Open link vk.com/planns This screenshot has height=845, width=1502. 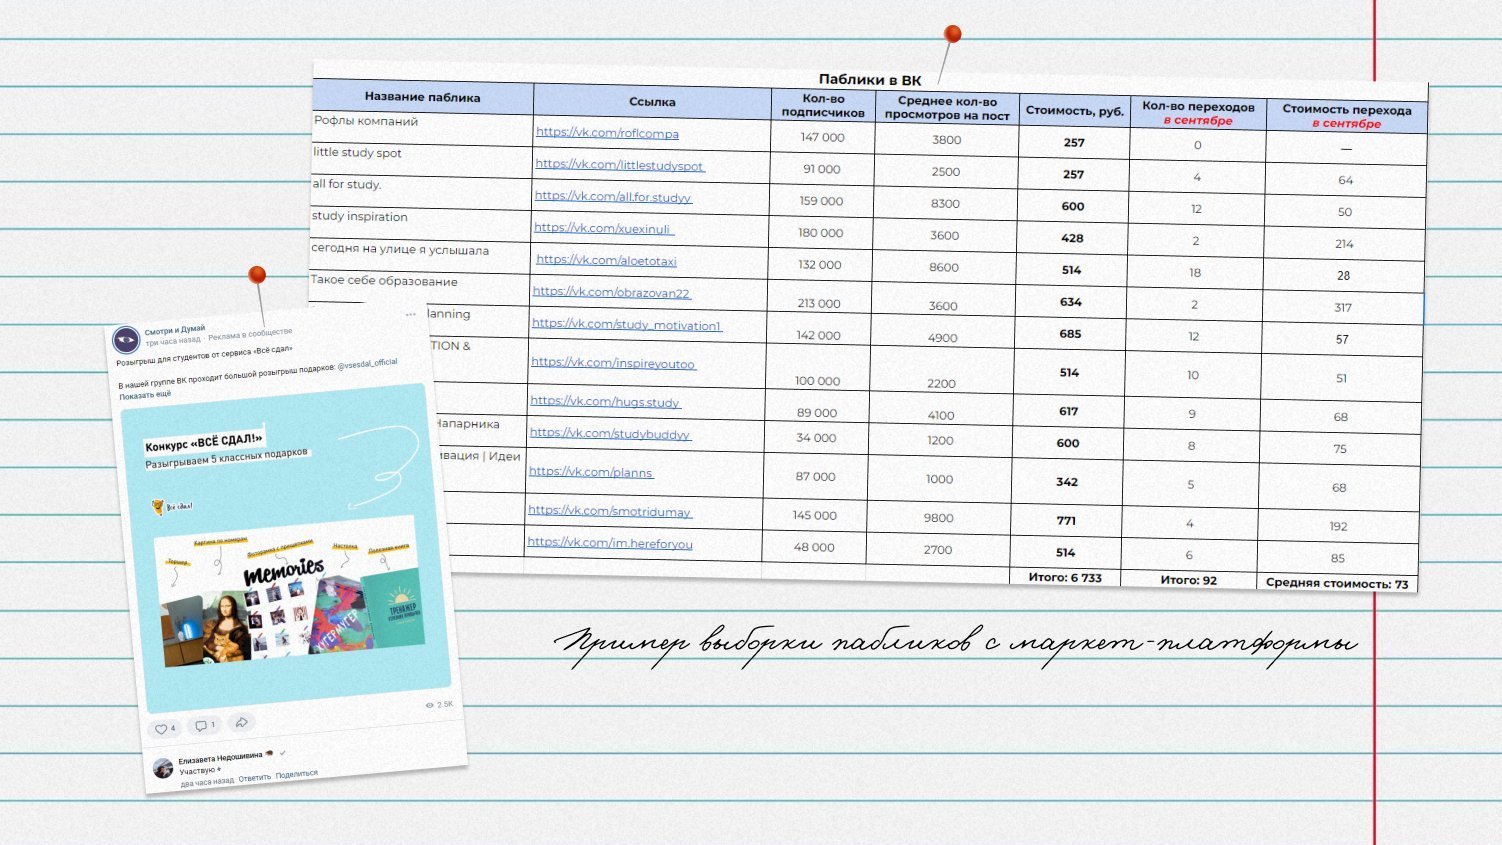coord(591,472)
